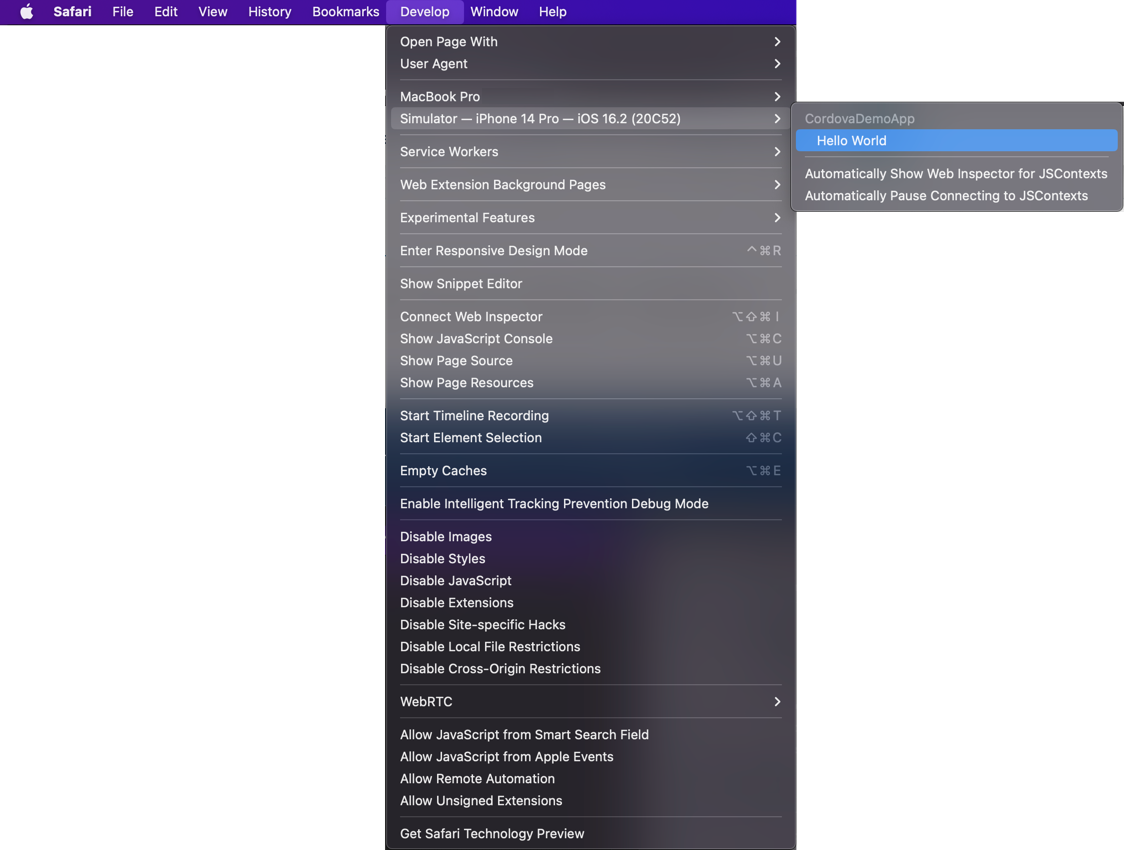
Task: Choose Empty Caches
Action: 591,471
